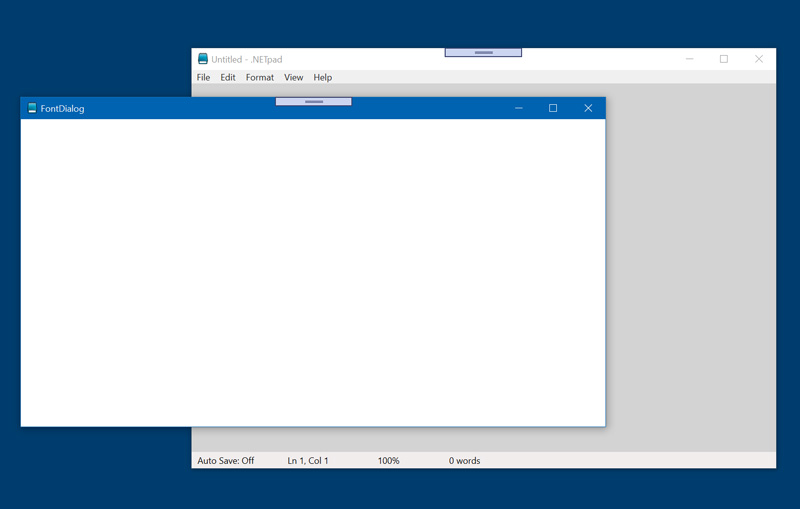The image size is (800, 509).
Task: Maximize the .NETpad window
Action: [724, 59]
